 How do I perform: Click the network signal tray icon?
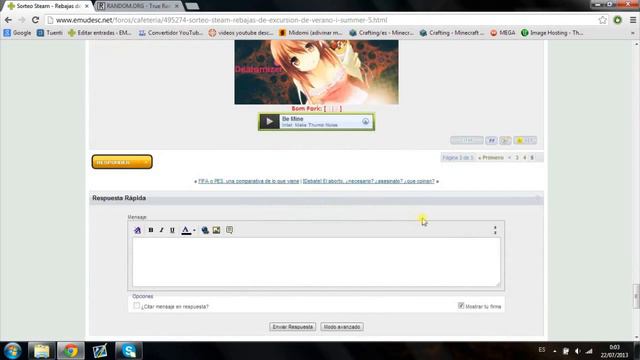[589, 351]
